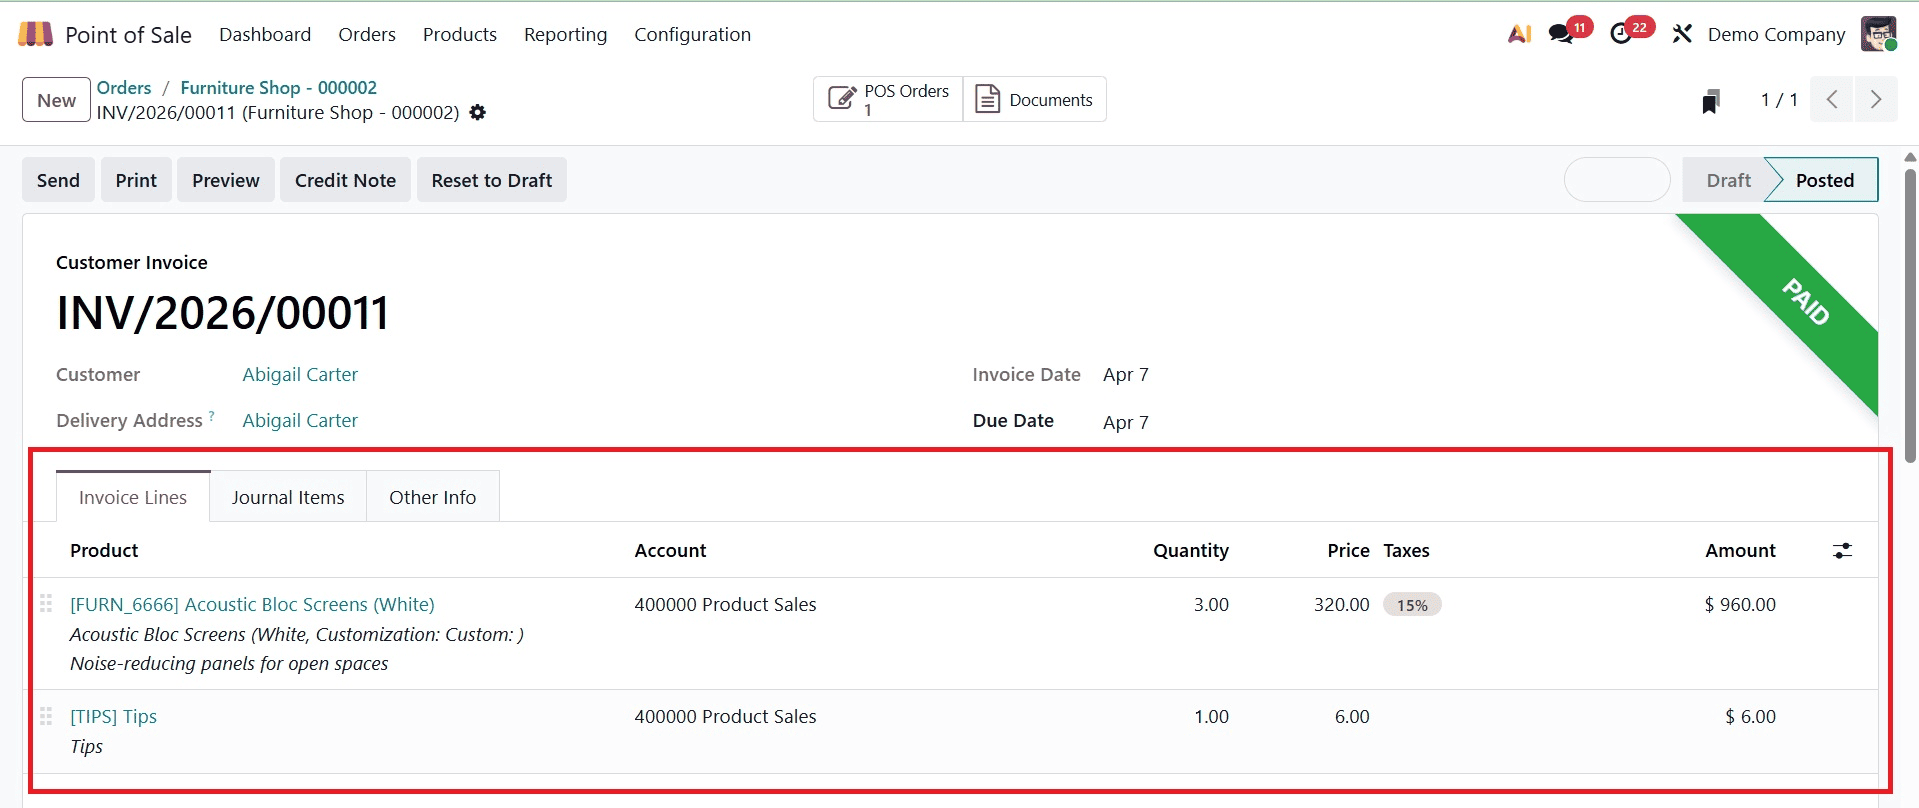Click Furniture Shop - 000002 breadcrumb

[x=278, y=88]
